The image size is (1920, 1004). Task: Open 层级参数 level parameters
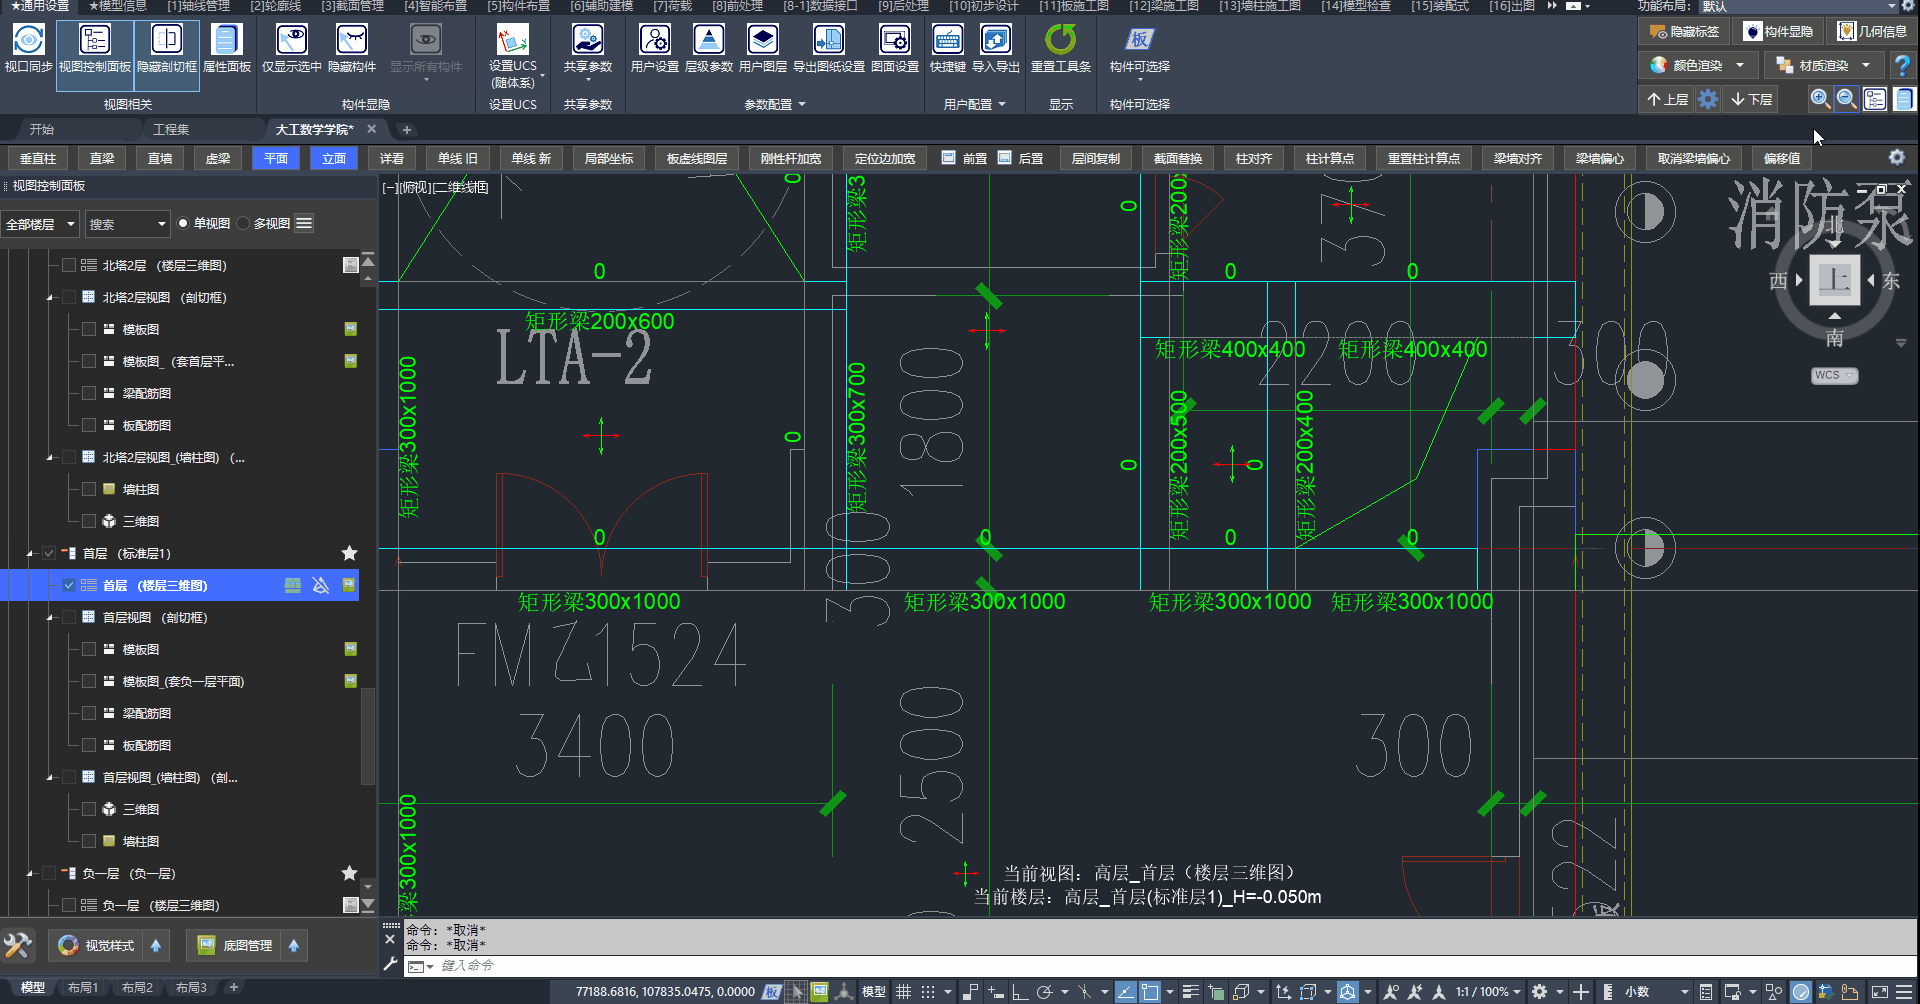point(708,49)
